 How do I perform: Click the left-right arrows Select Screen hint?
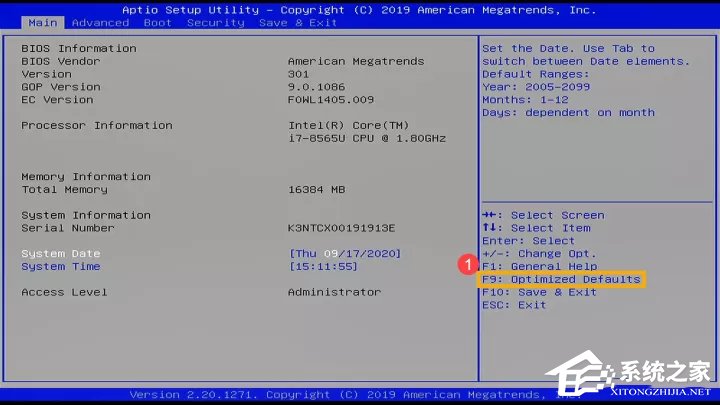543,215
